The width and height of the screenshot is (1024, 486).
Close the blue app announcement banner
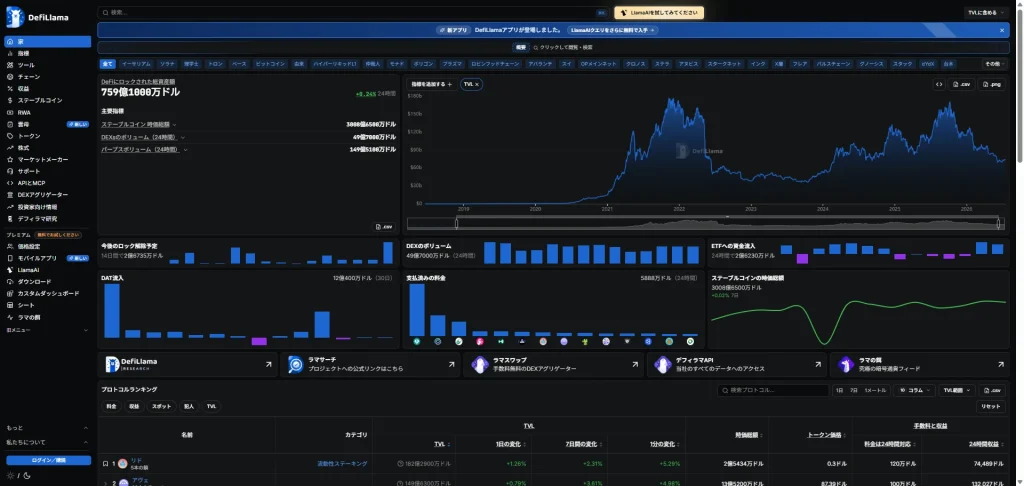tap(1002, 30)
